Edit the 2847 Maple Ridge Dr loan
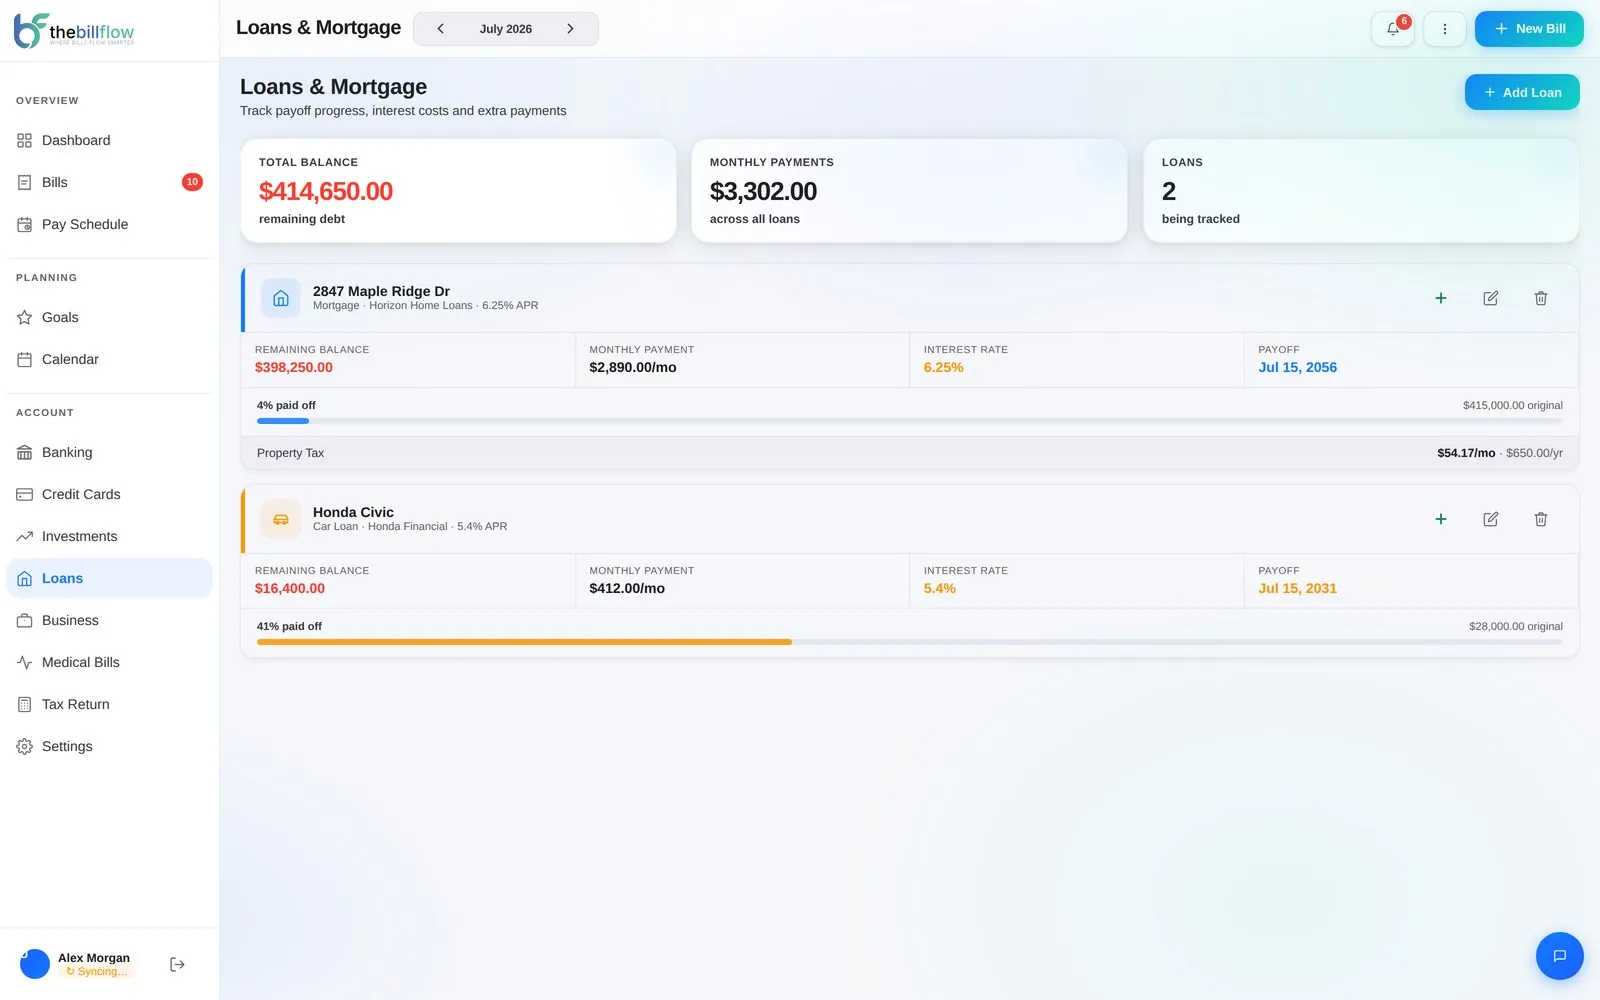 point(1491,298)
